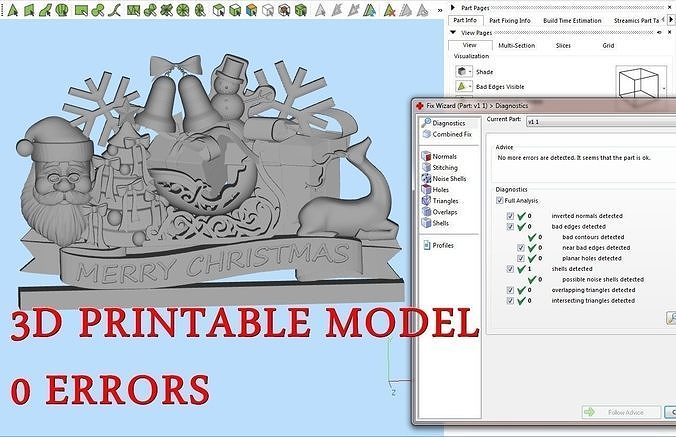Open the Noise Shells step
Screen dimensions: 676x437
[x=444, y=178]
